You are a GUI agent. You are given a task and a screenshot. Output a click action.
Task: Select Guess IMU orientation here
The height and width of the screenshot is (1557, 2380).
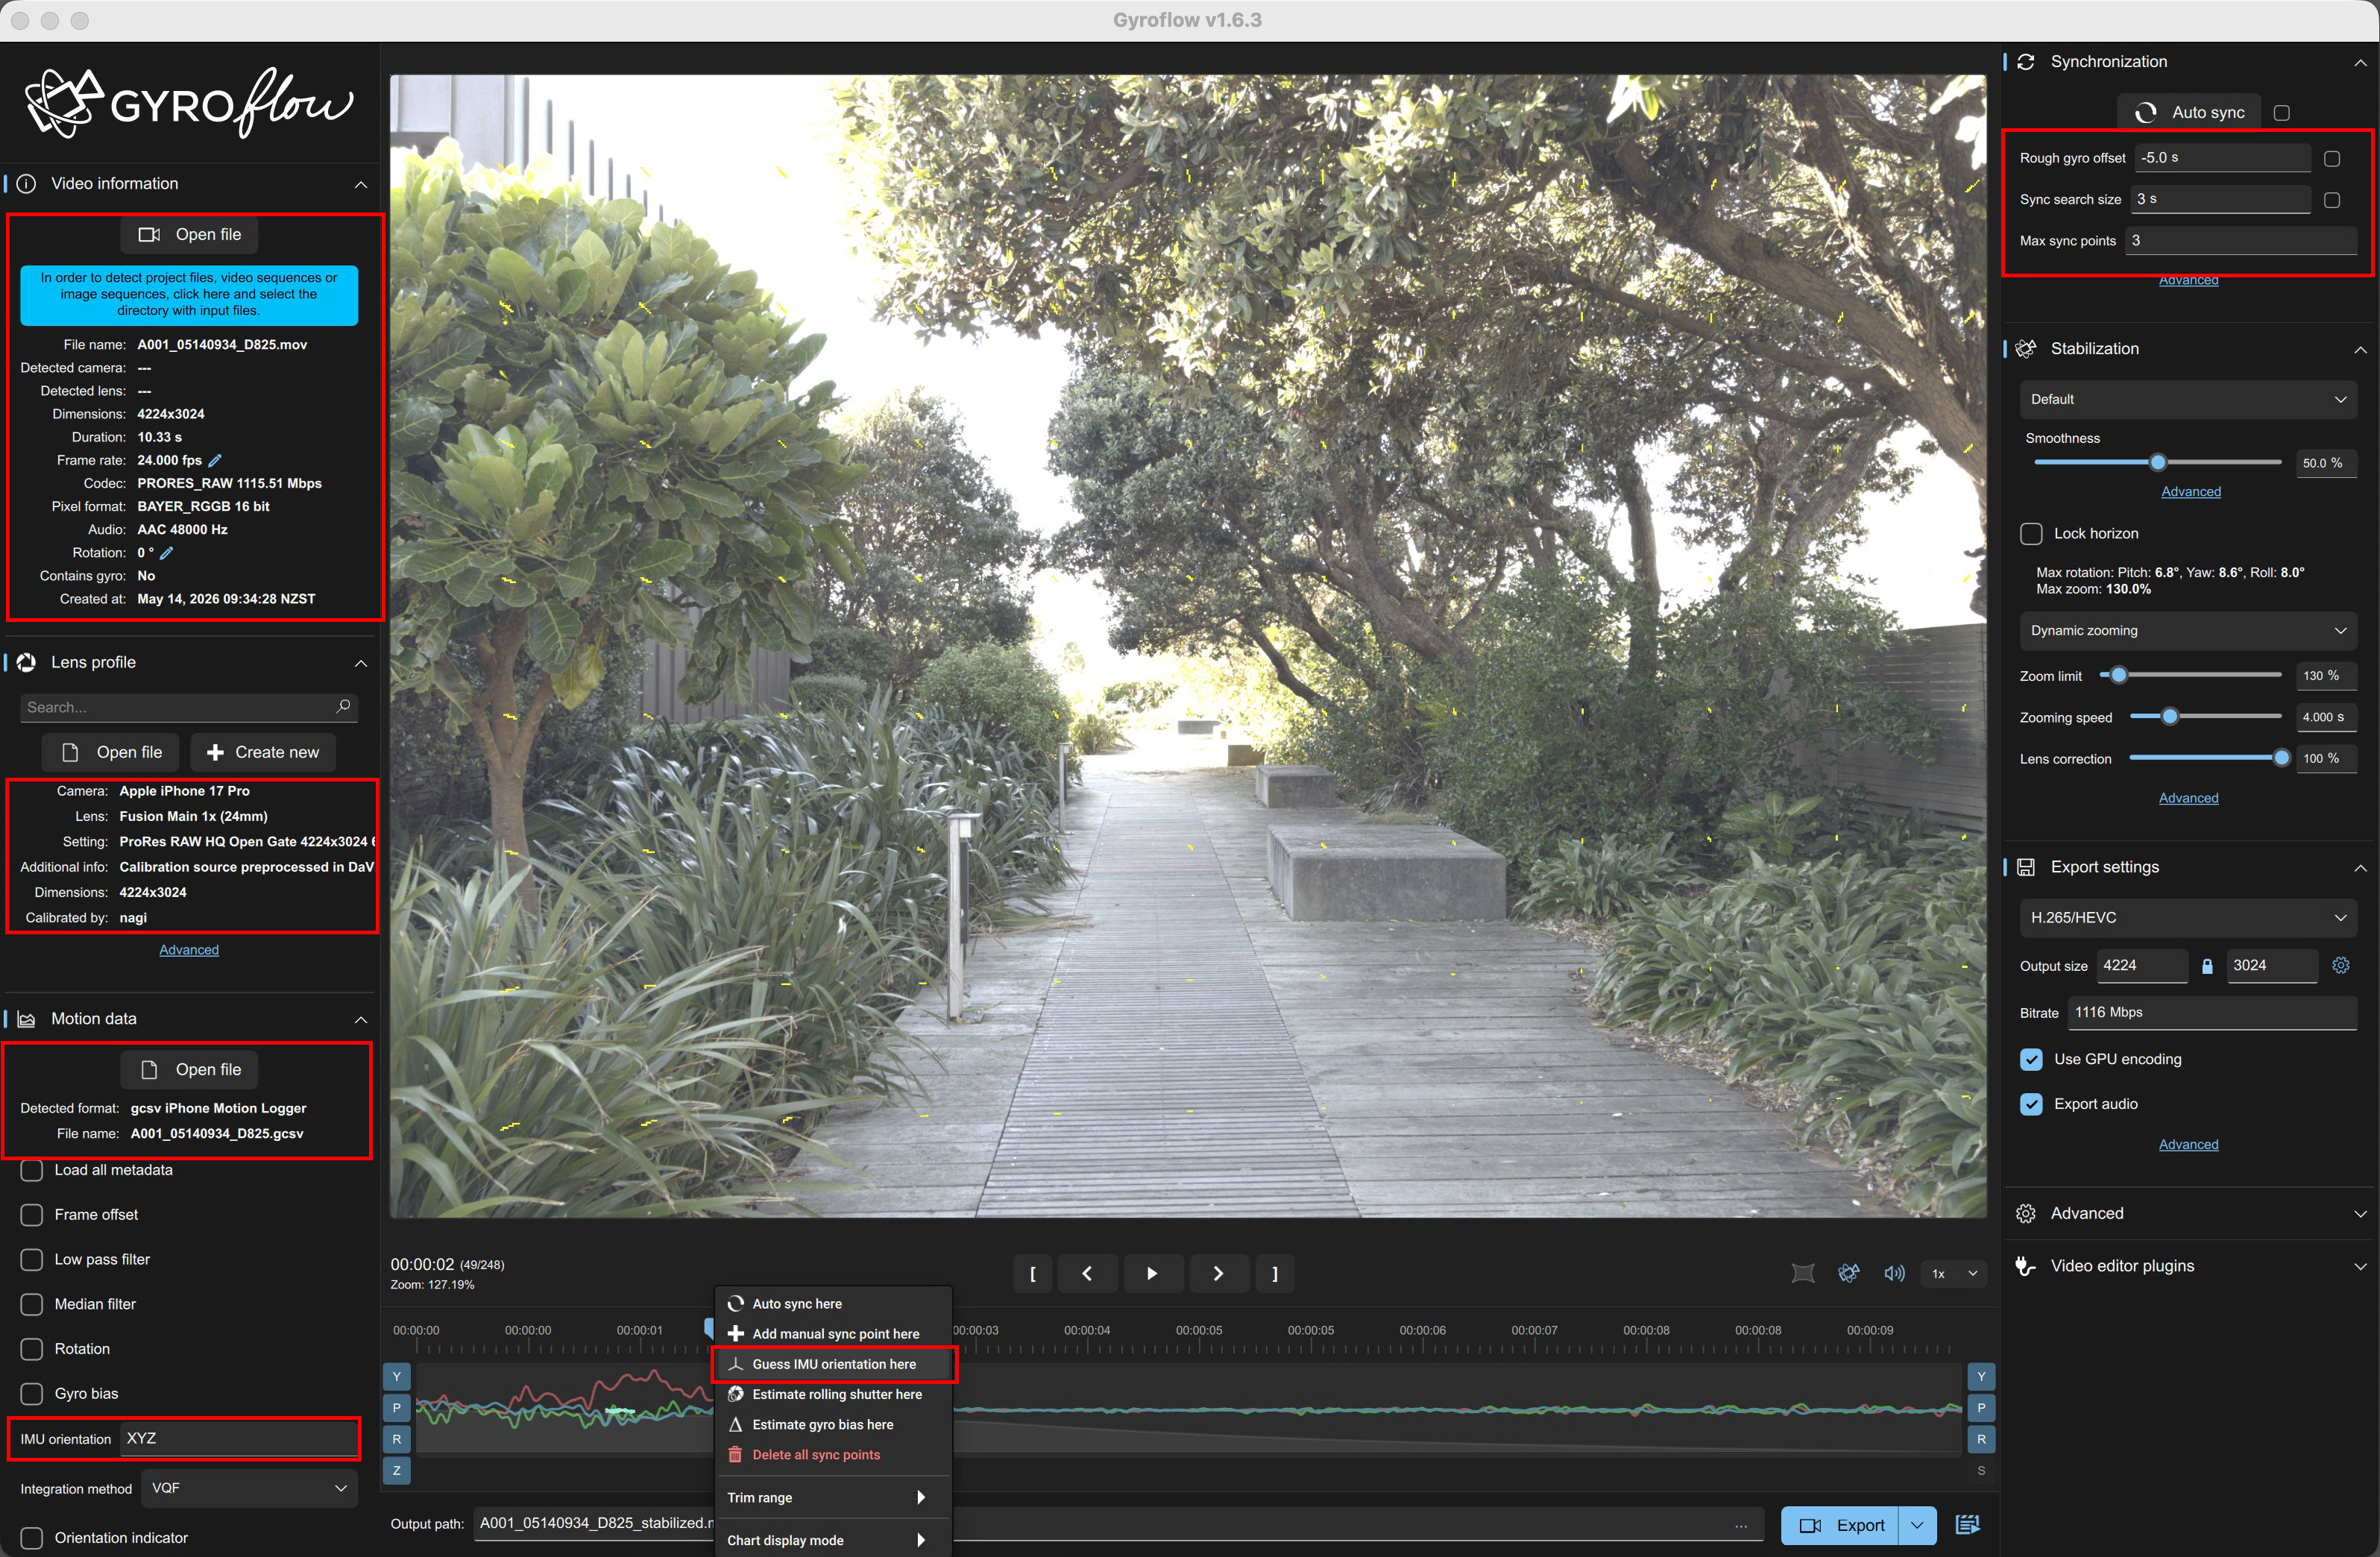(833, 1364)
